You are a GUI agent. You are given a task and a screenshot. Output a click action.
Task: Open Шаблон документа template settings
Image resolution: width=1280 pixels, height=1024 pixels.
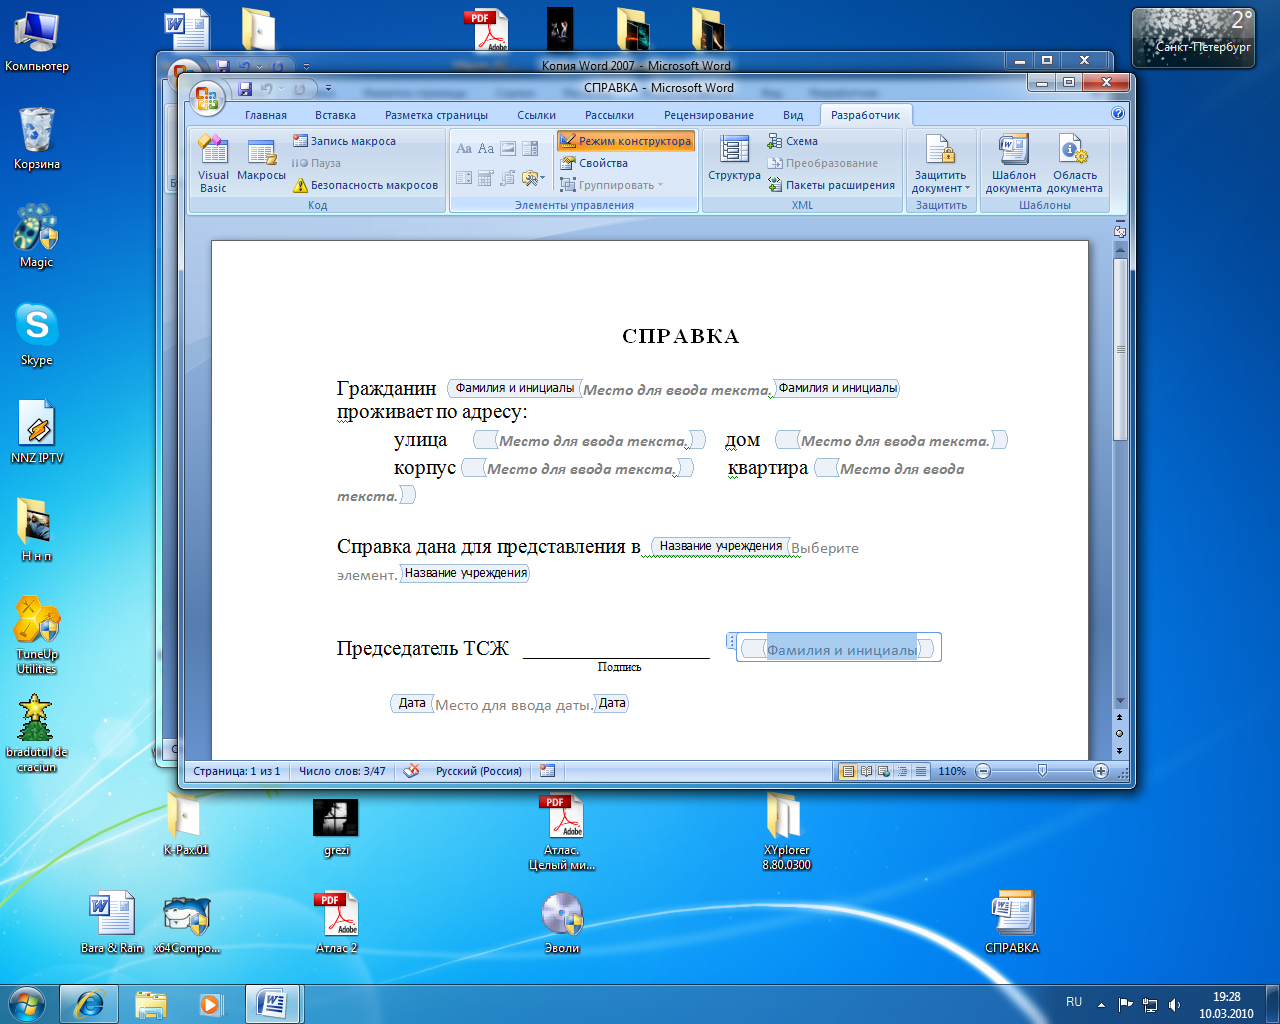[1013, 164]
